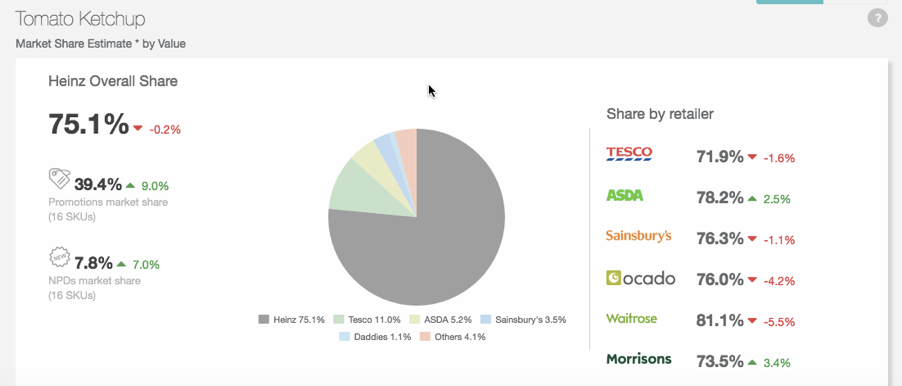The width and height of the screenshot is (902, 386).
Task: Select the Sainsbury's retailer logo
Action: [x=639, y=236]
